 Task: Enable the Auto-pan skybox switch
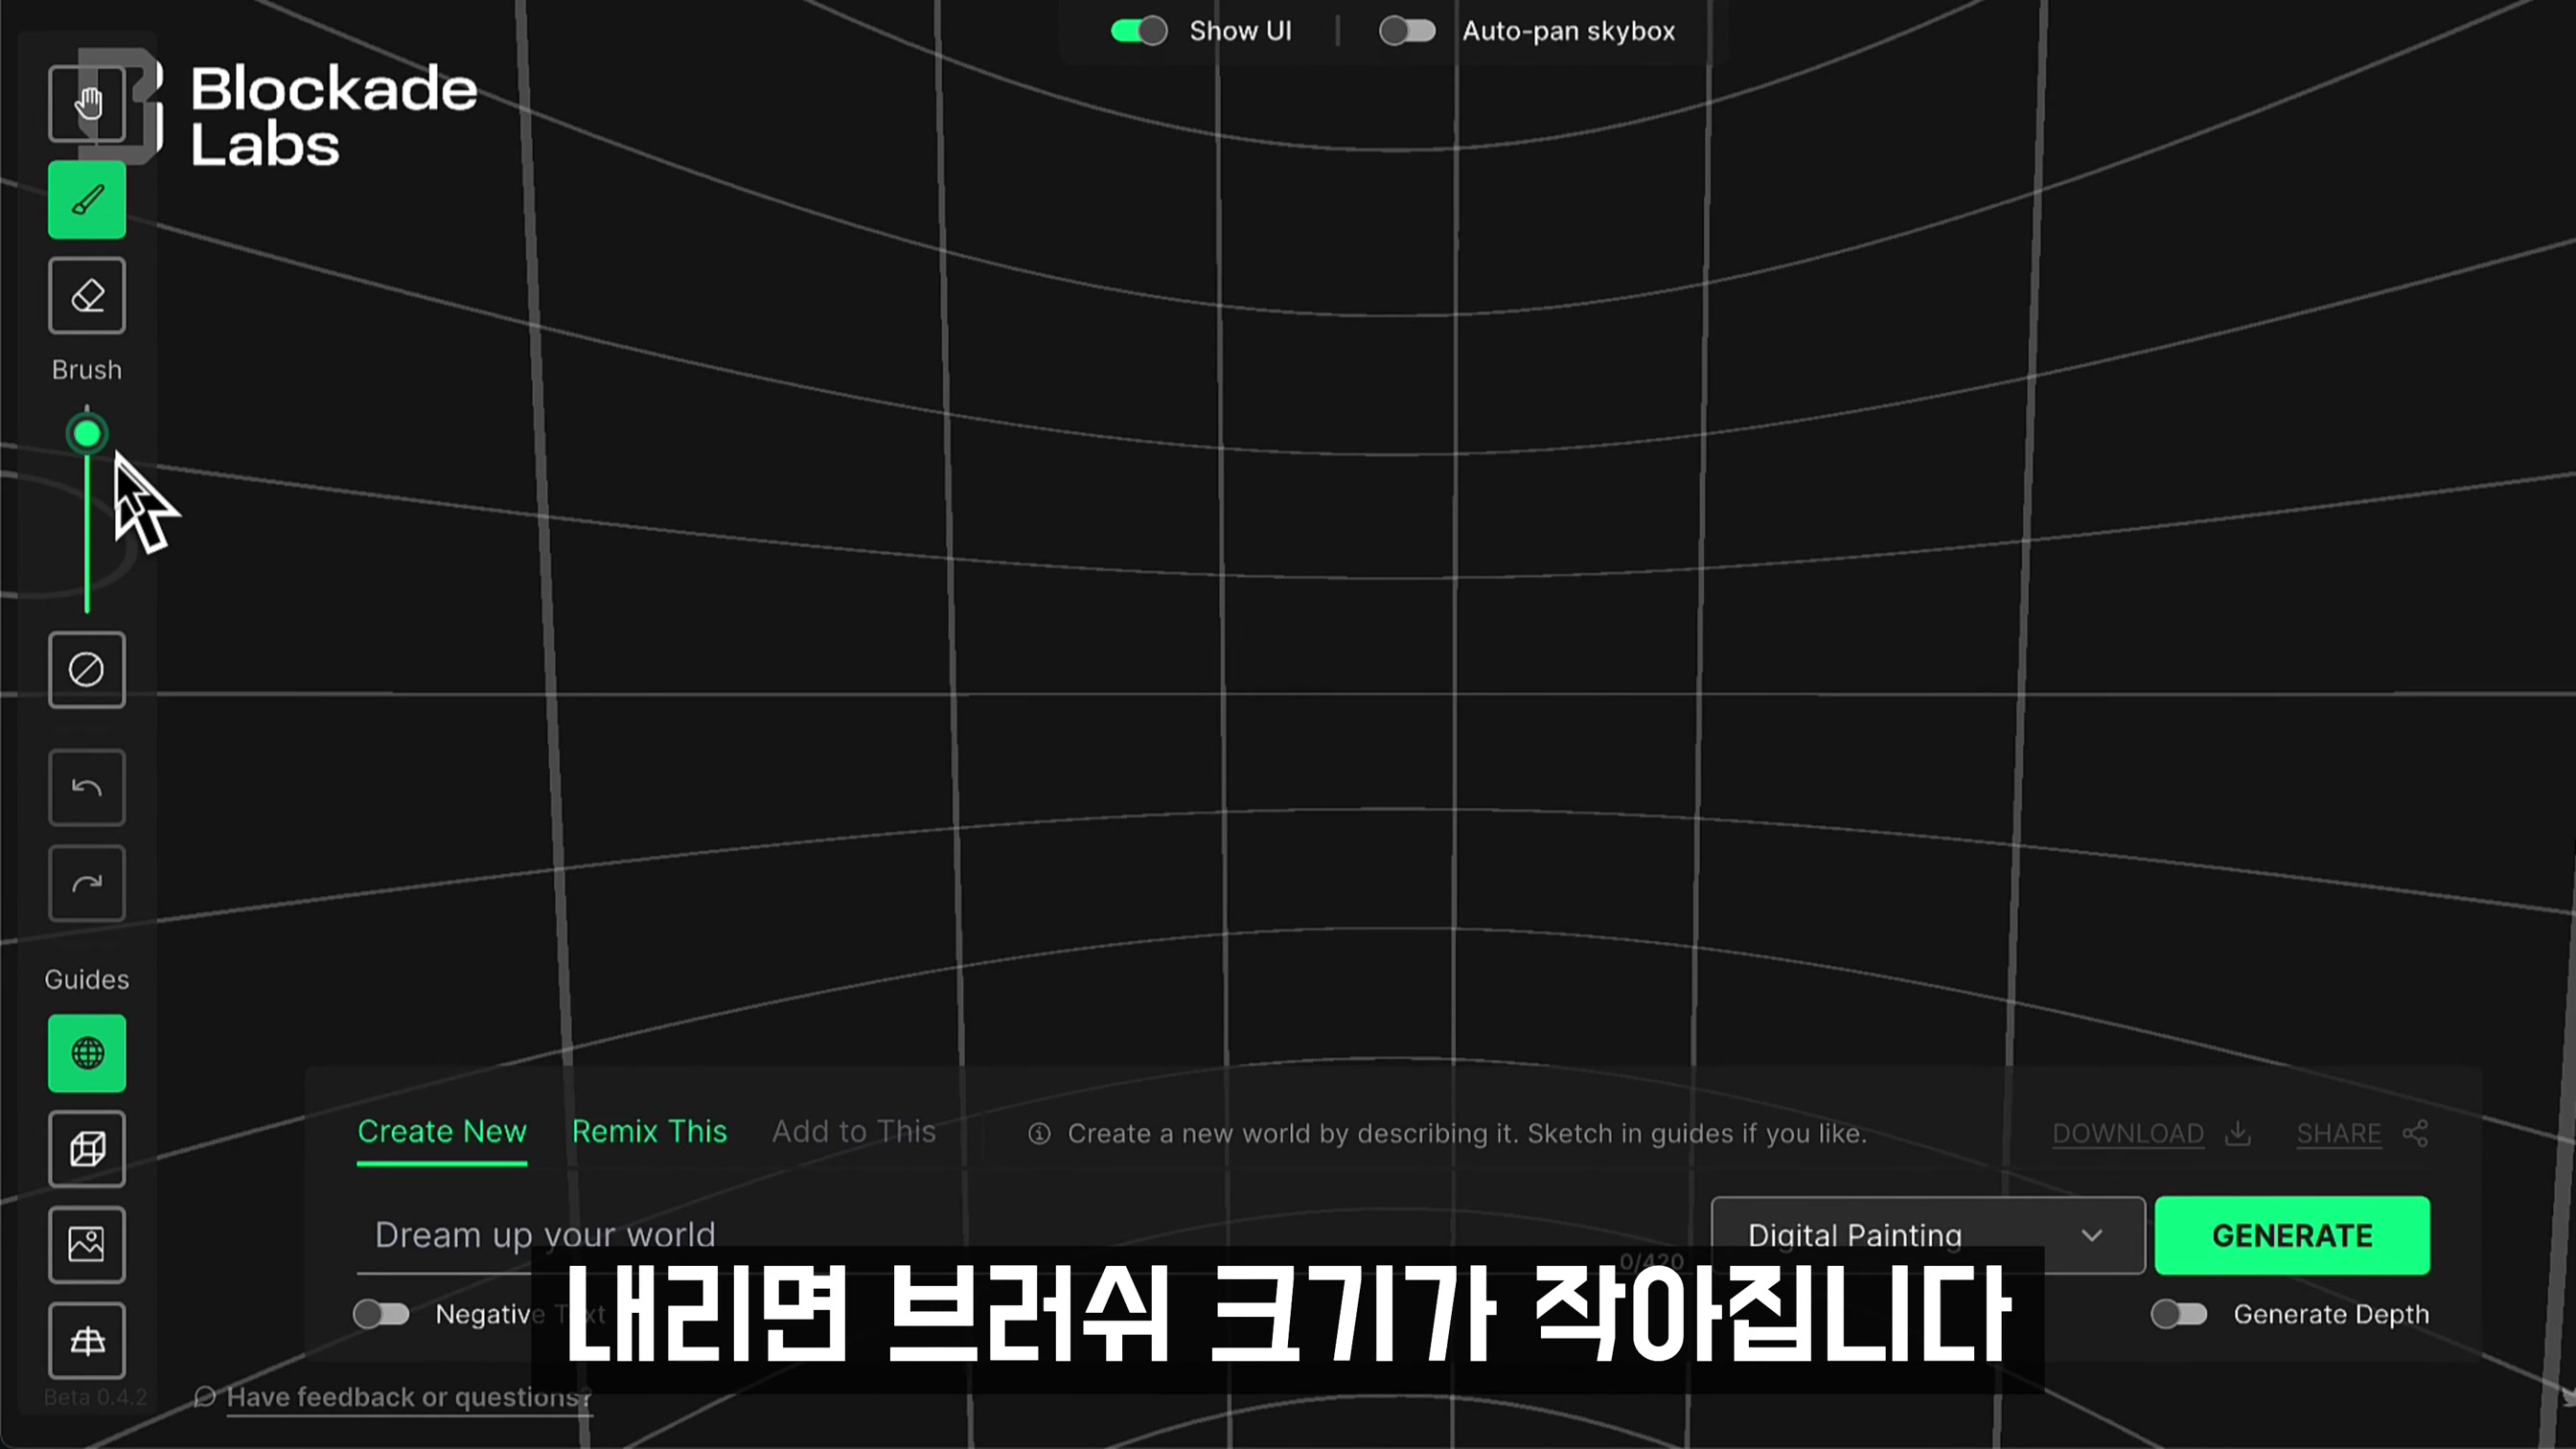point(1407,31)
